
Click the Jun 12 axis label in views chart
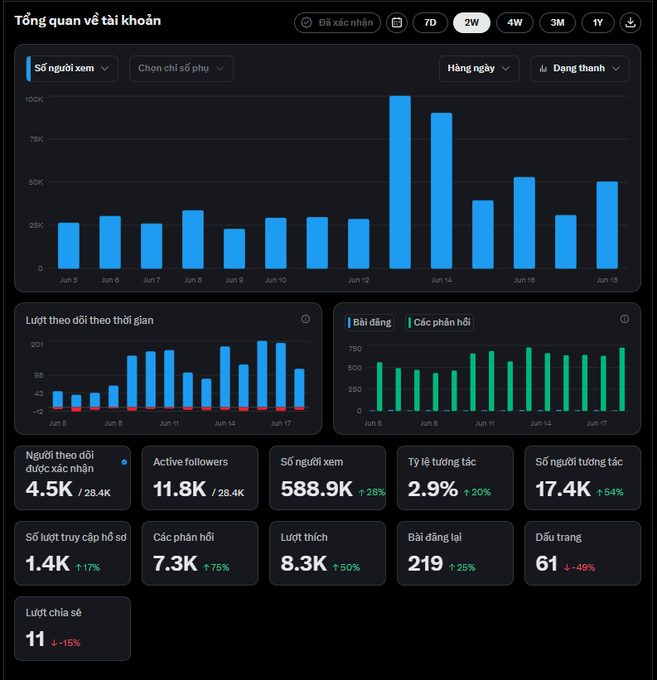(359, 280)
